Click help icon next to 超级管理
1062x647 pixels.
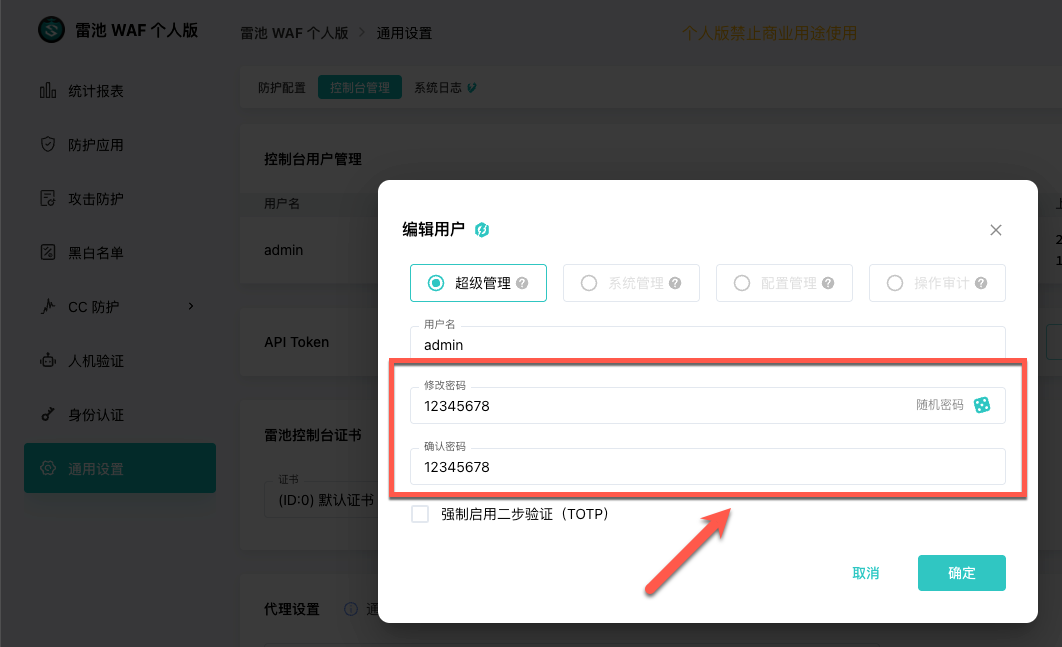pos(522,283)
